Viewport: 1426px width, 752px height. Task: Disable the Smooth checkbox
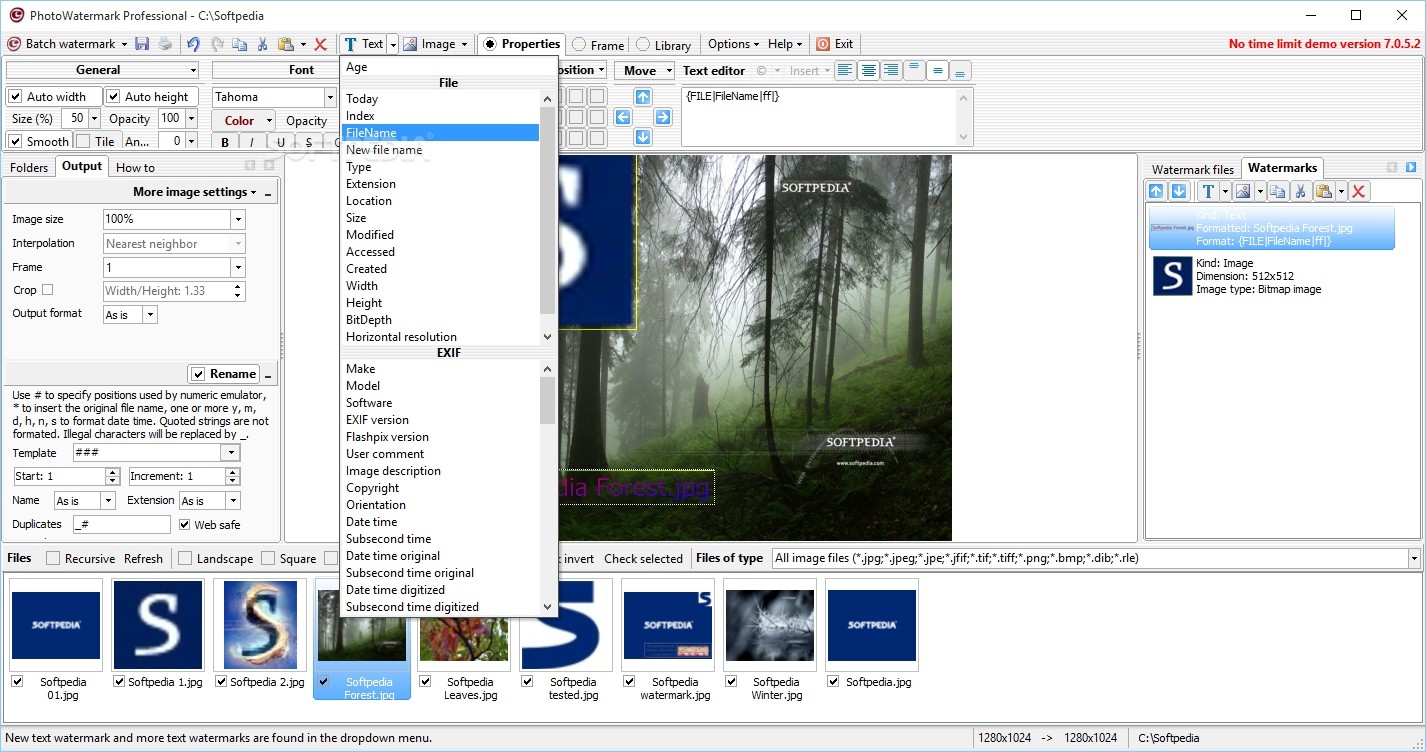15,141
